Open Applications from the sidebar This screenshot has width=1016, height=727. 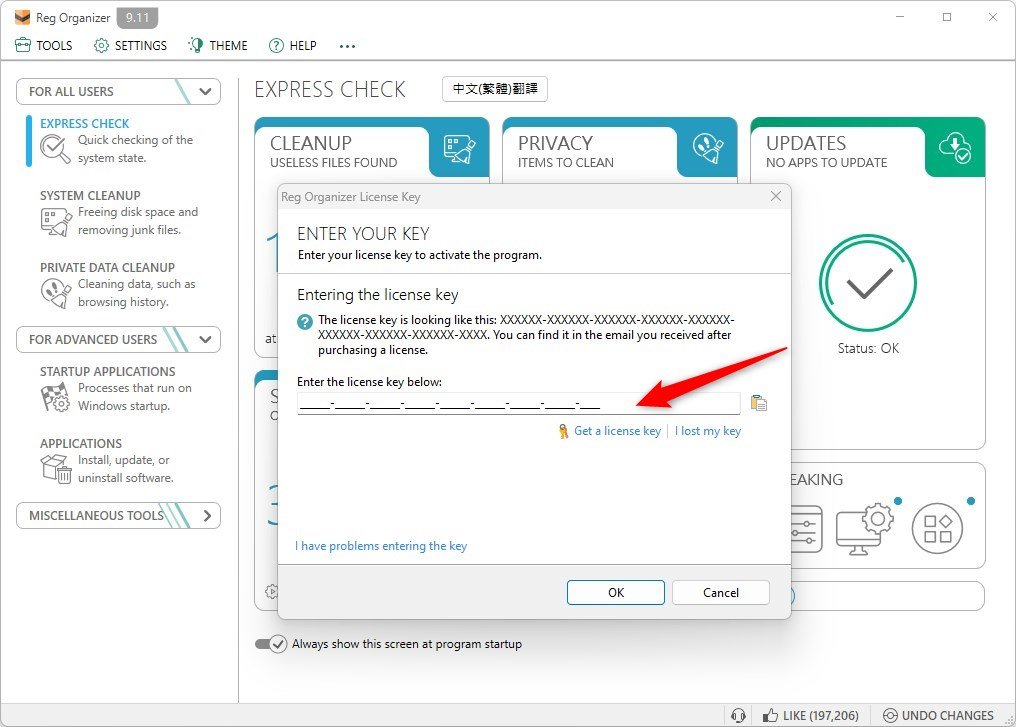click(107, 461)
